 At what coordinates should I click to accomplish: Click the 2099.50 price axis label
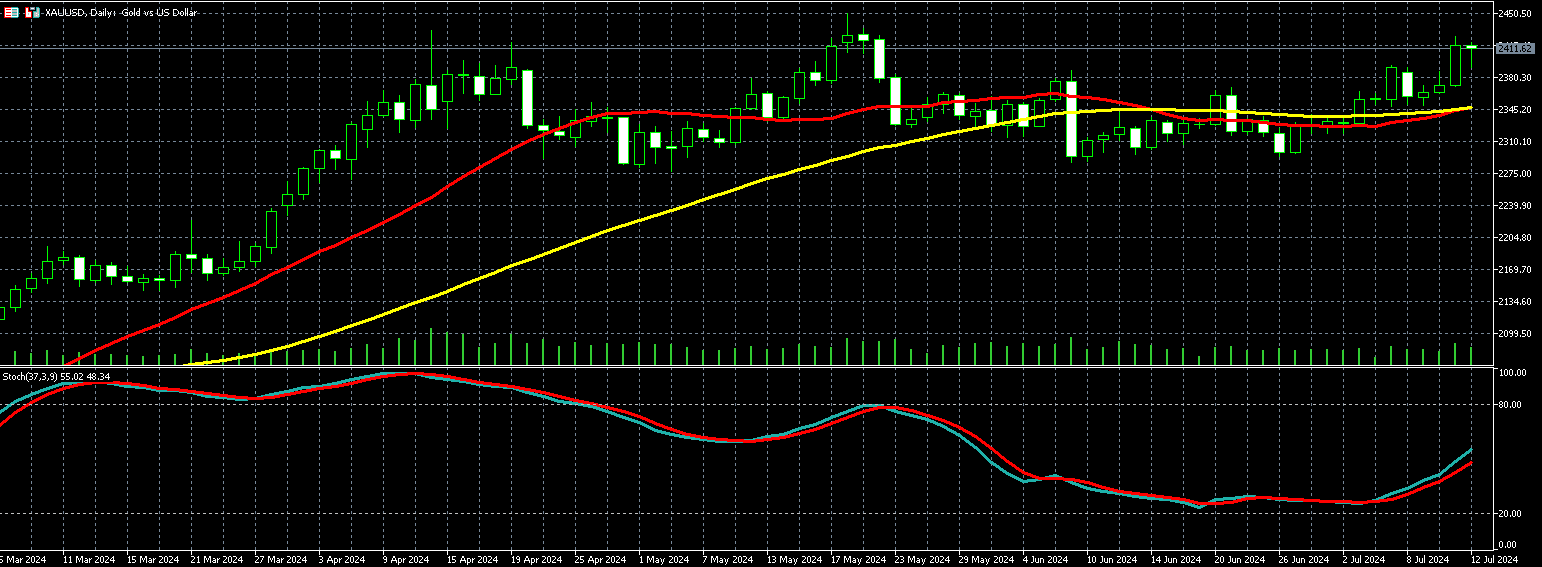coord(1516,333)
